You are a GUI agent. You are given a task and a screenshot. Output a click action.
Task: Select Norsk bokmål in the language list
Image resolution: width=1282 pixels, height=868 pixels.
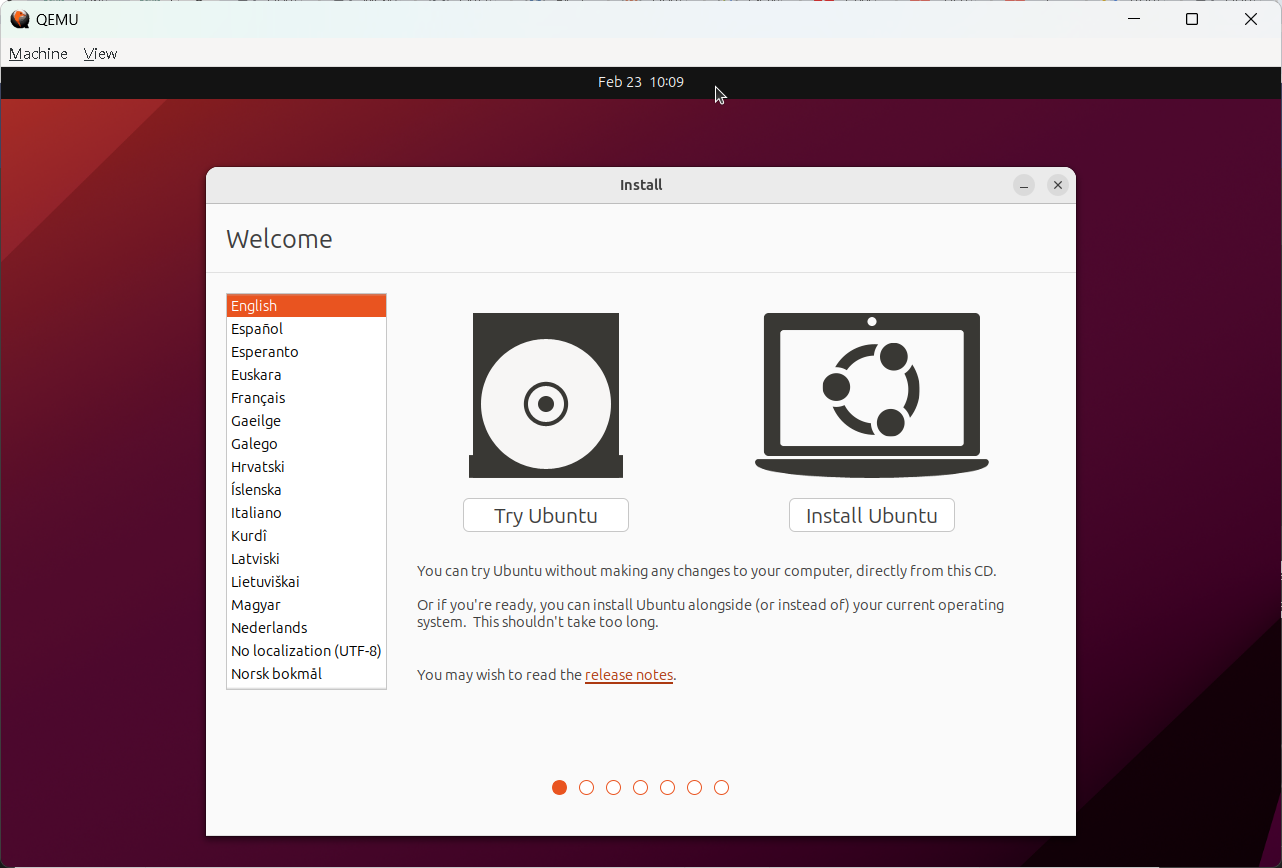click(306, 674)
